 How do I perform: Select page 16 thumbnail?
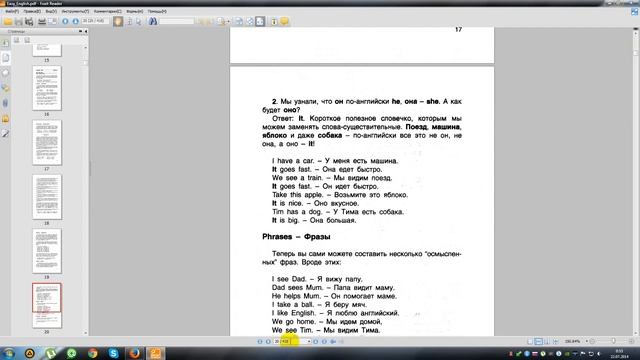point(47,88)
